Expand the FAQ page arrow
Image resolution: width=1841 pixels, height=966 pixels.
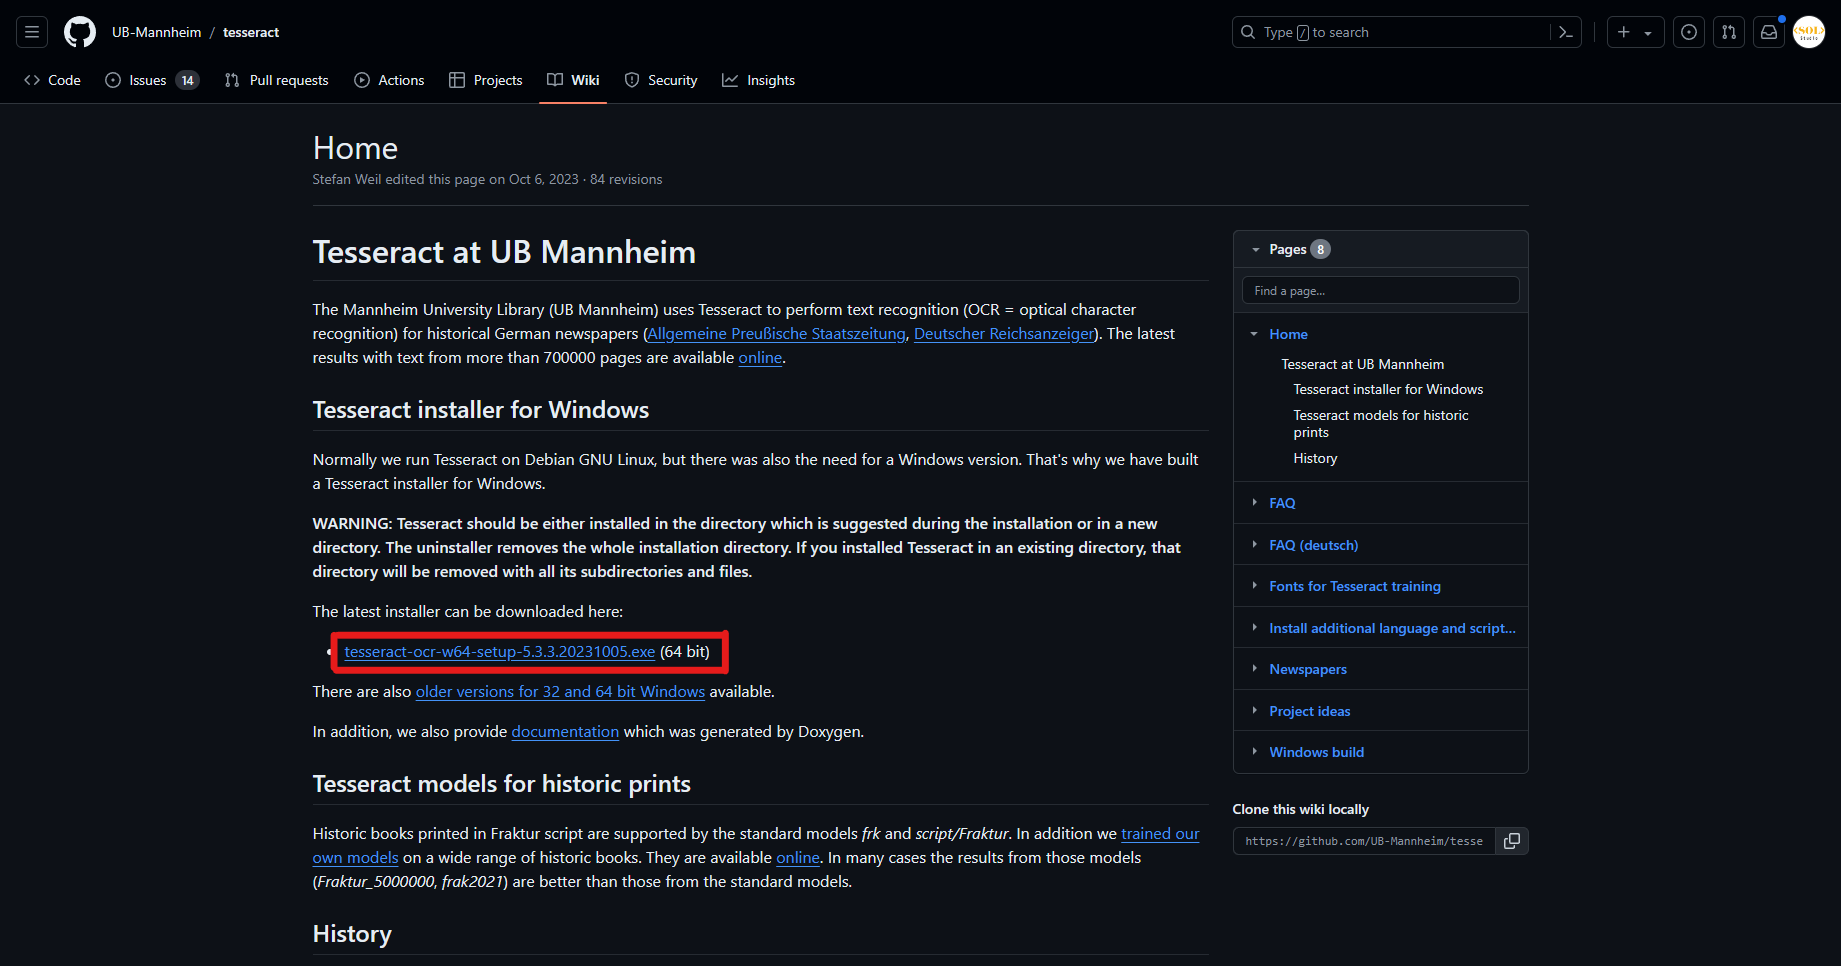pyautogui.click(x=1254, y=503)
